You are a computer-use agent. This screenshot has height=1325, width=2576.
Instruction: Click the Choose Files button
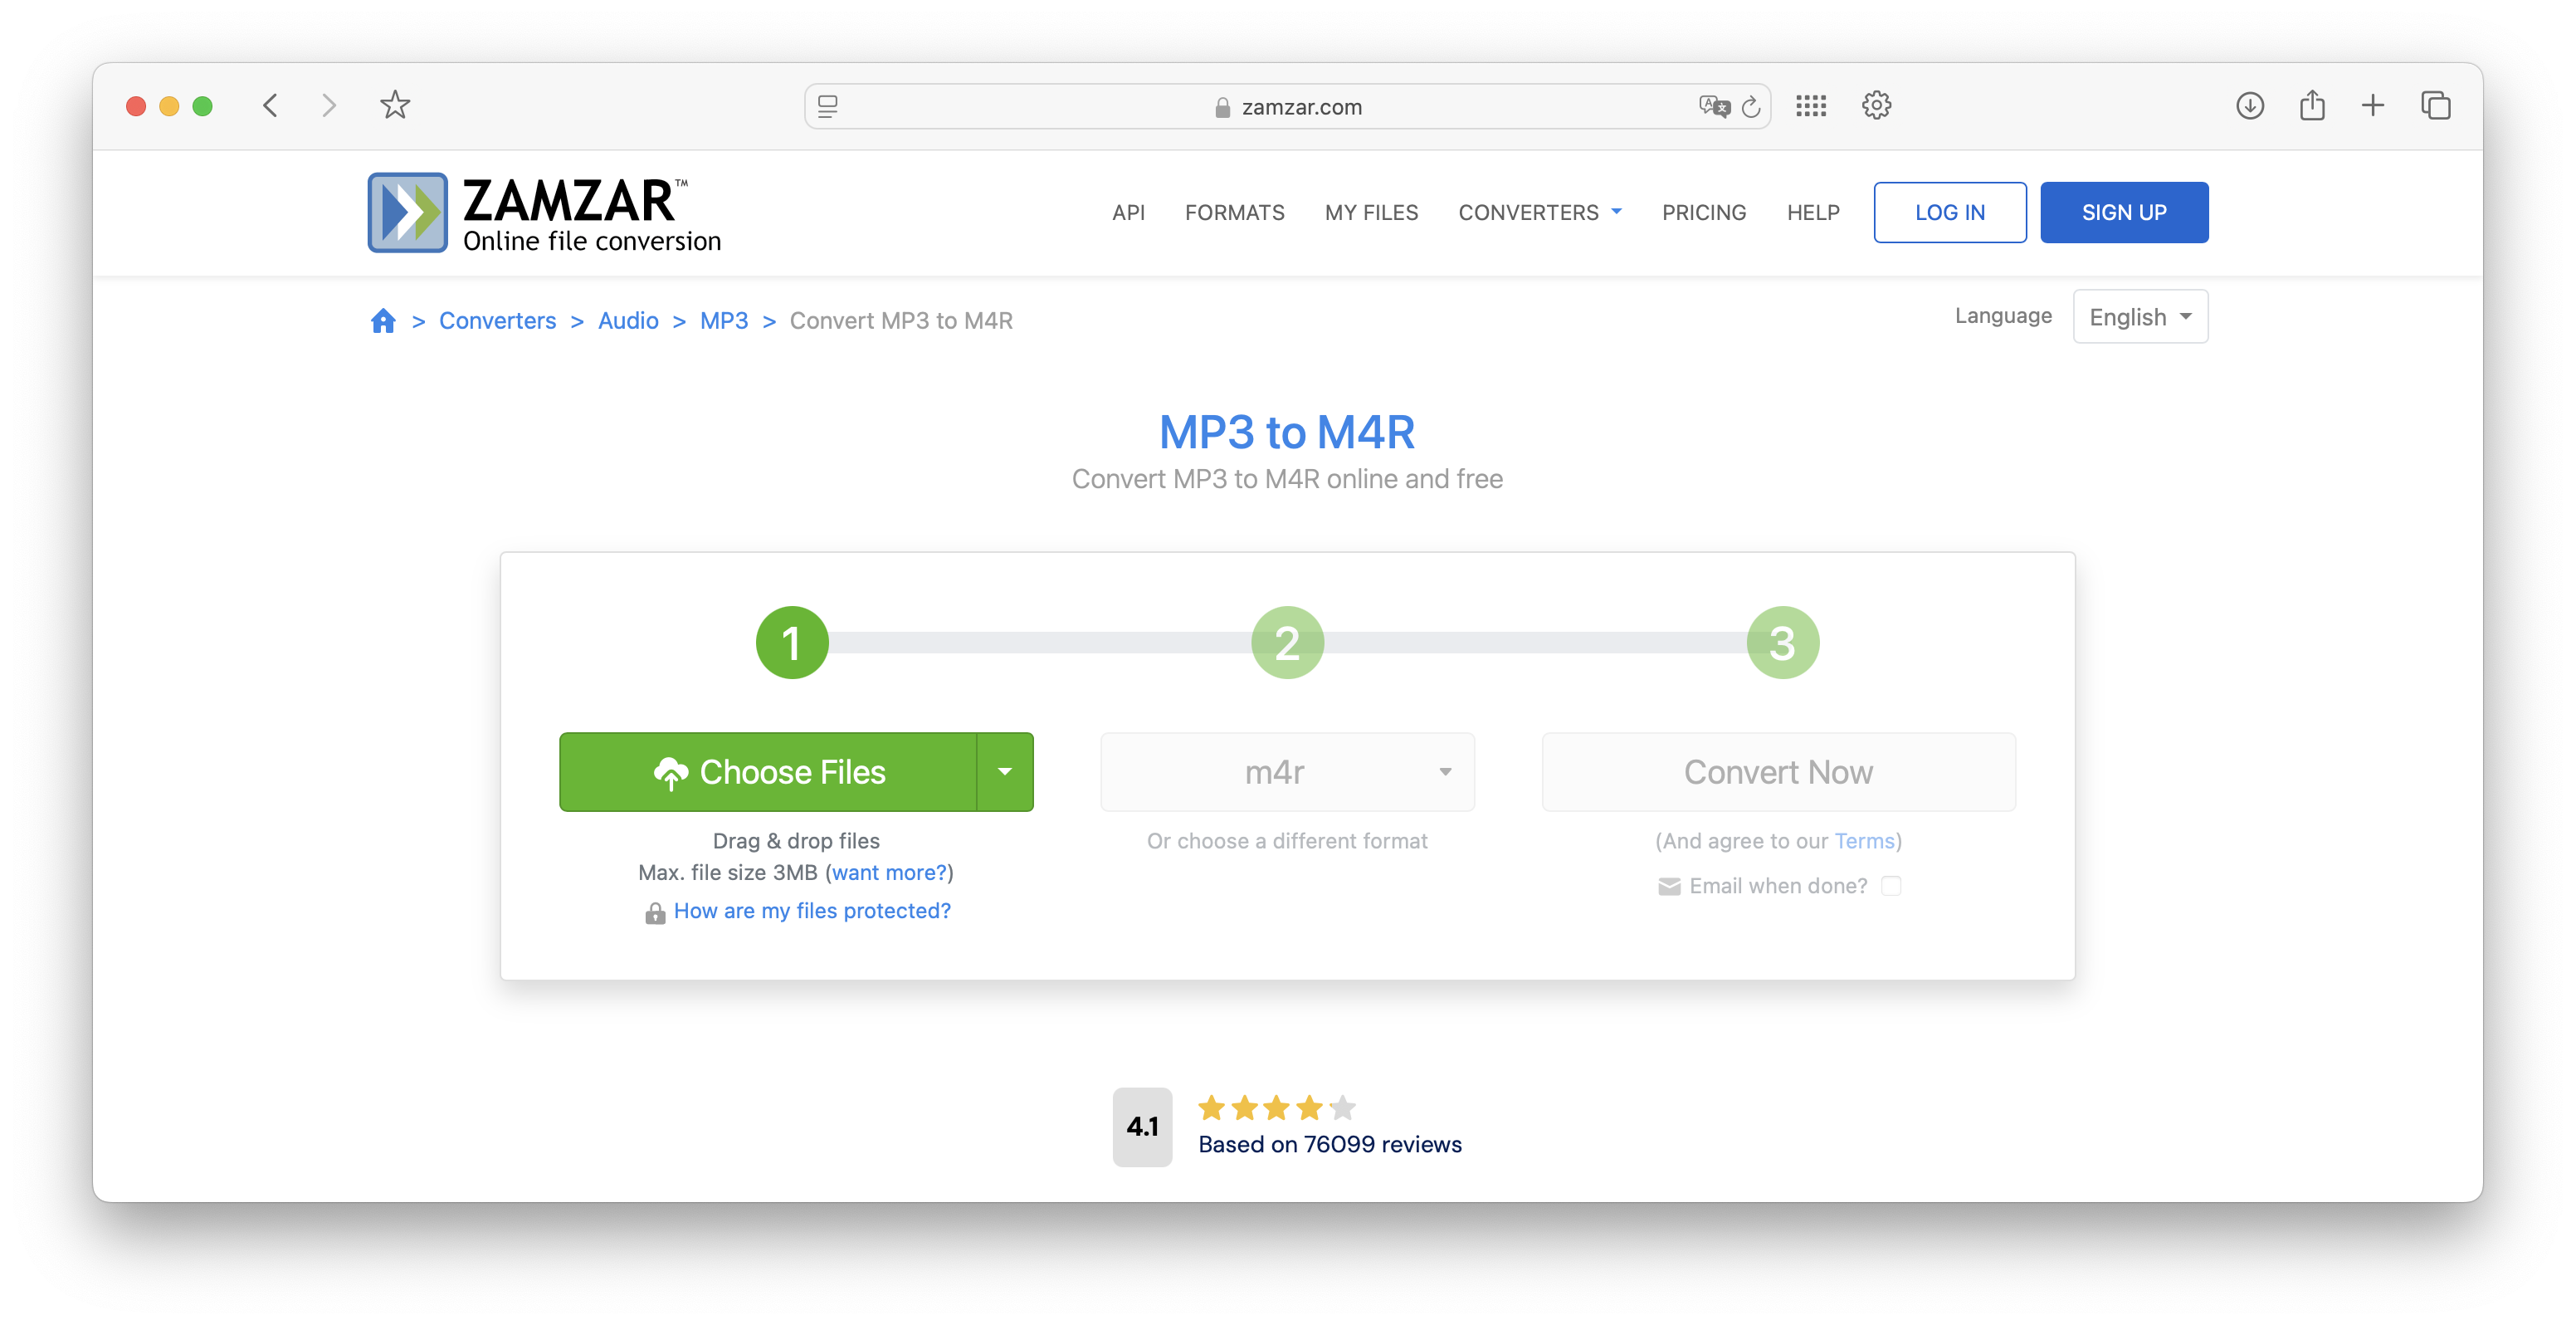click(x=768, y=772)
